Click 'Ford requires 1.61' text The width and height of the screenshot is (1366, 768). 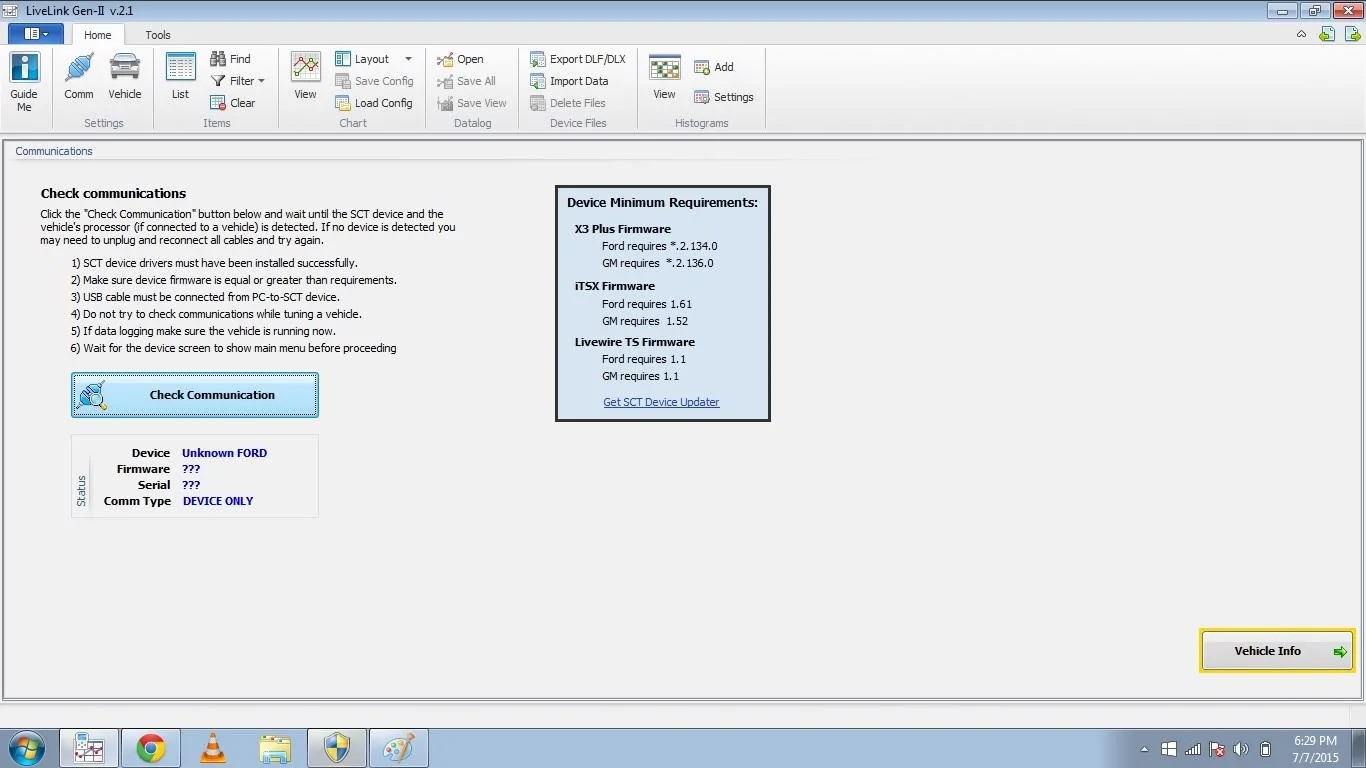click(647, 304)
